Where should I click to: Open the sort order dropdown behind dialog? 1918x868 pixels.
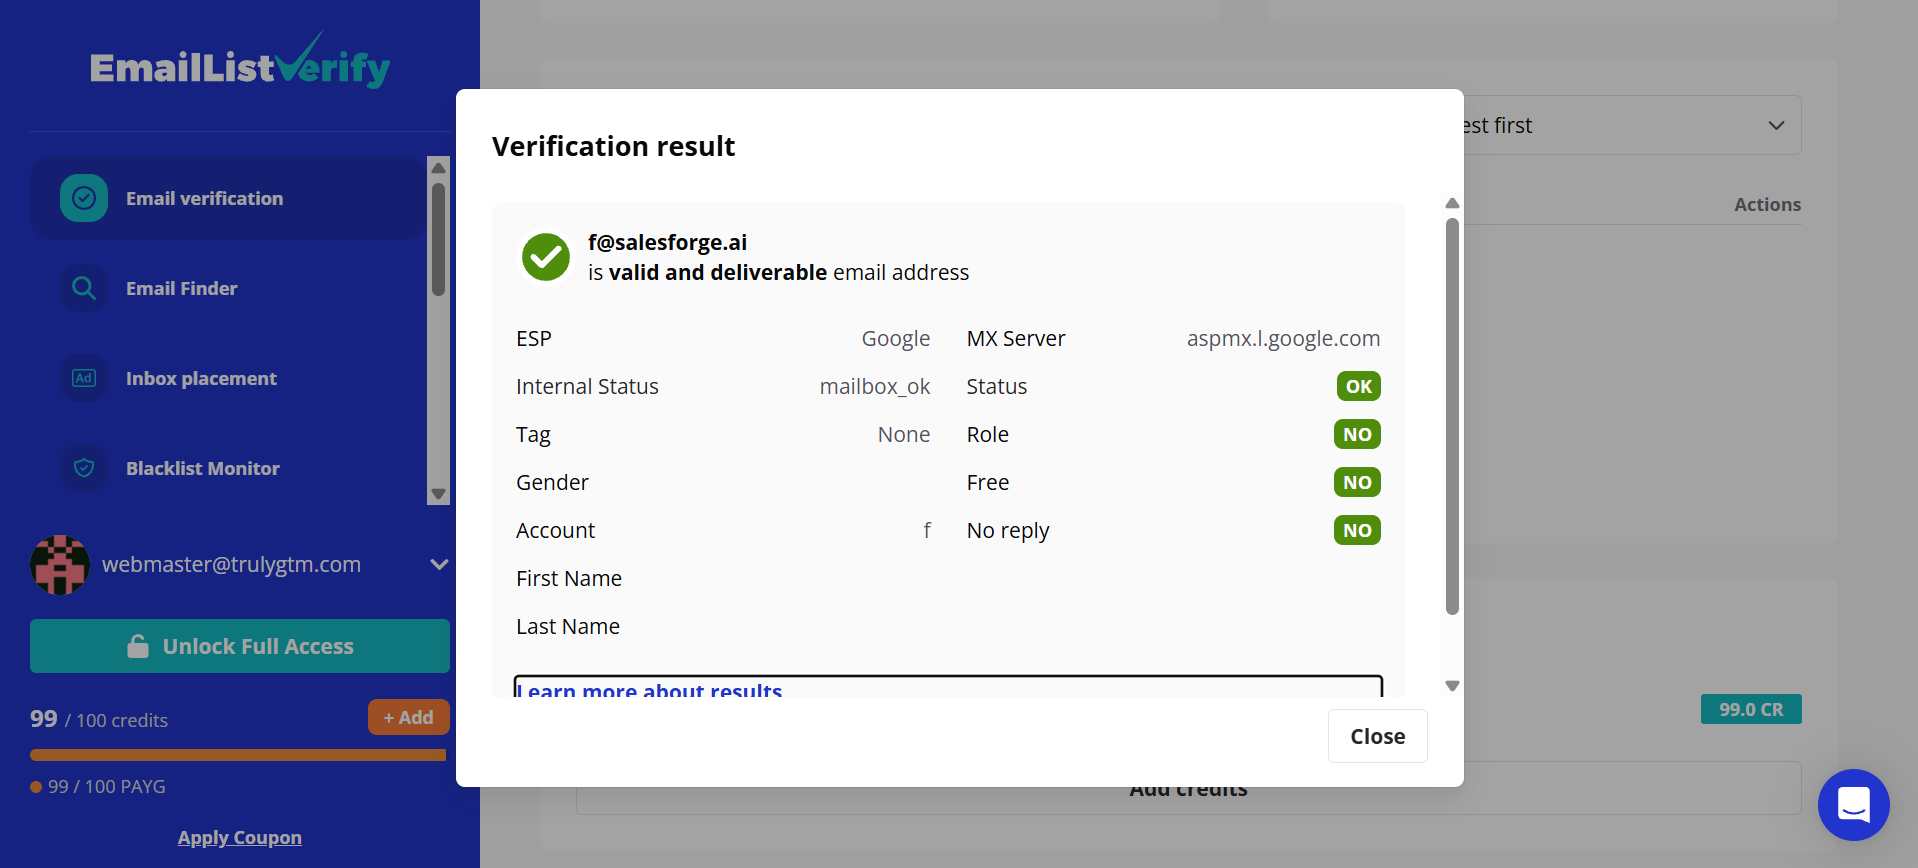click(1633, 125)
